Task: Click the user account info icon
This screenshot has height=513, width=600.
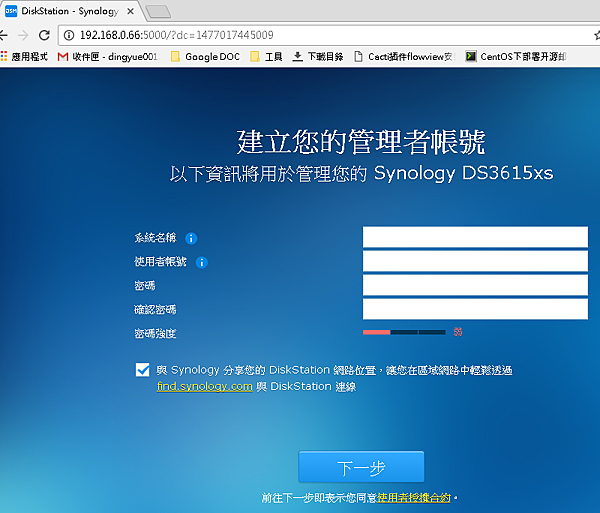Action: (202, 262)
